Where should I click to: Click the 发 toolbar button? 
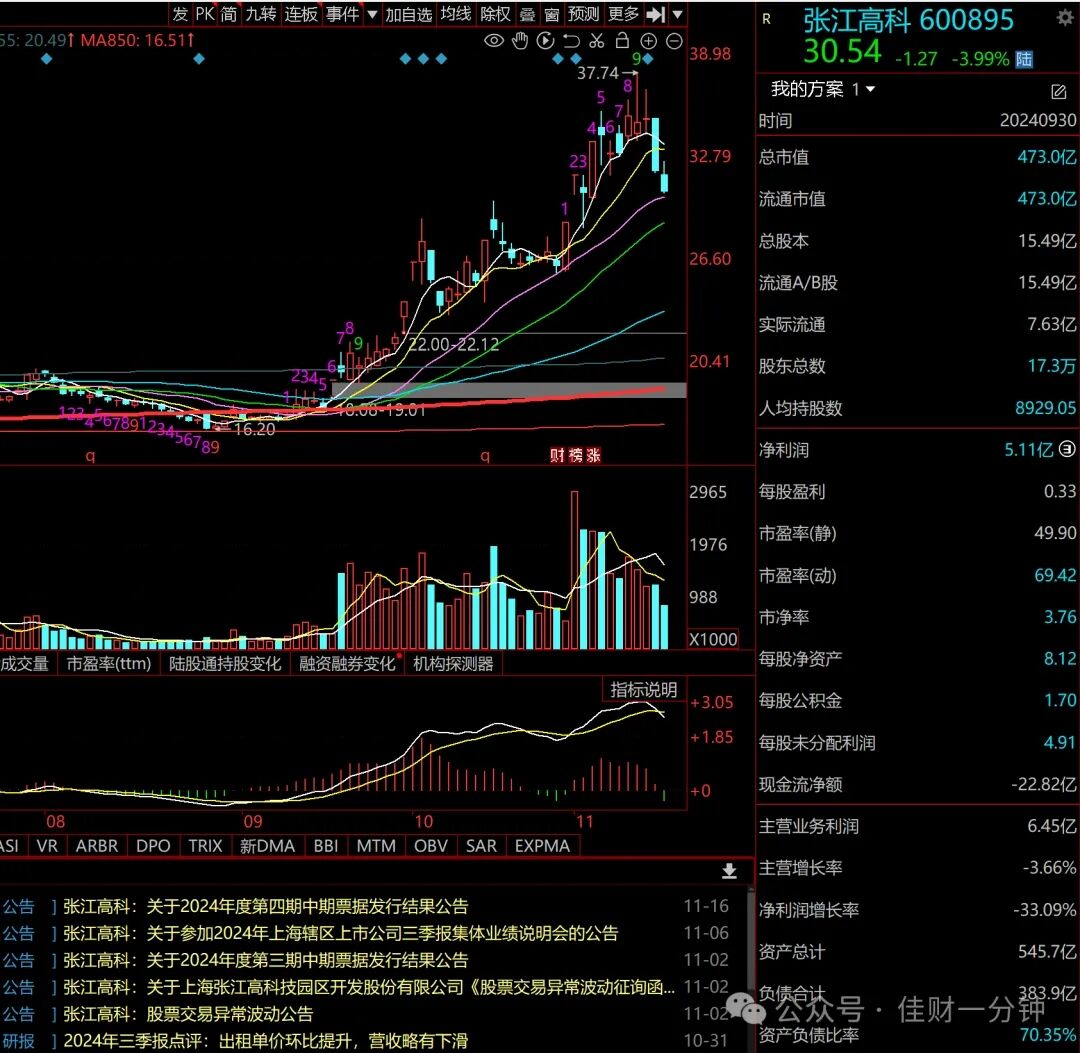[x=180, y=14]
